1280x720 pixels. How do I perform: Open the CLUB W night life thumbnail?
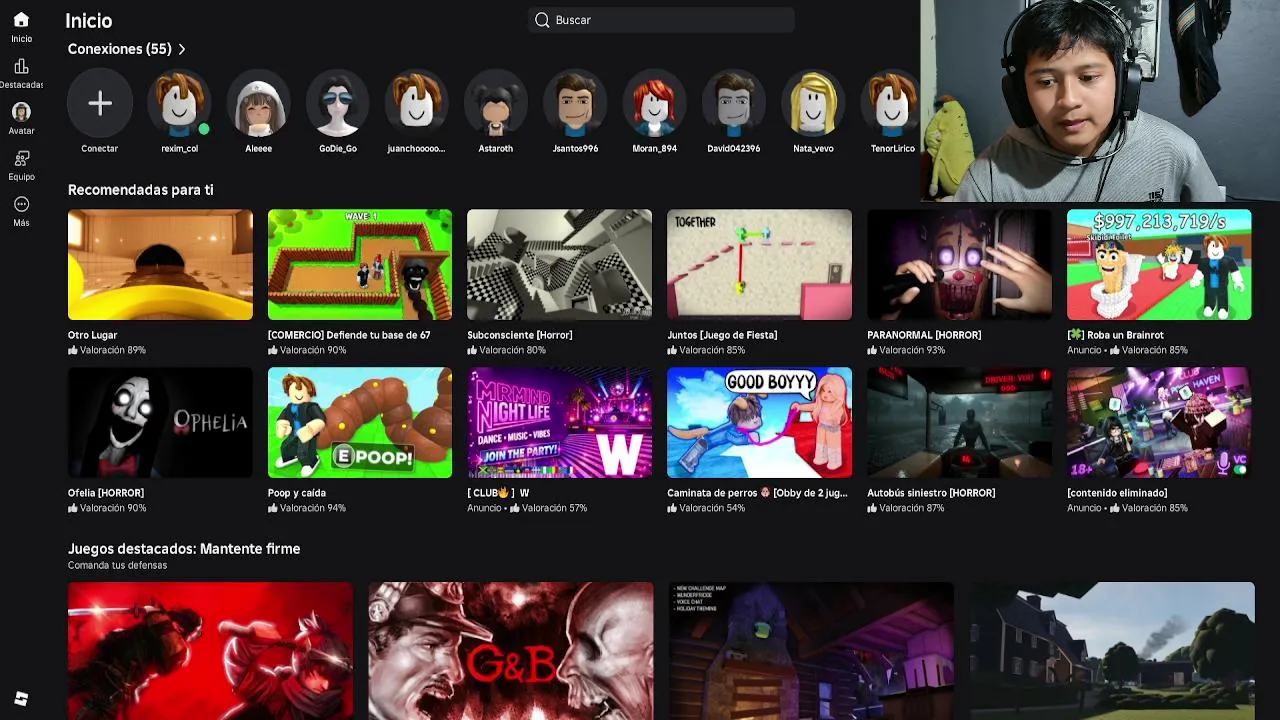tap(559, 423)
